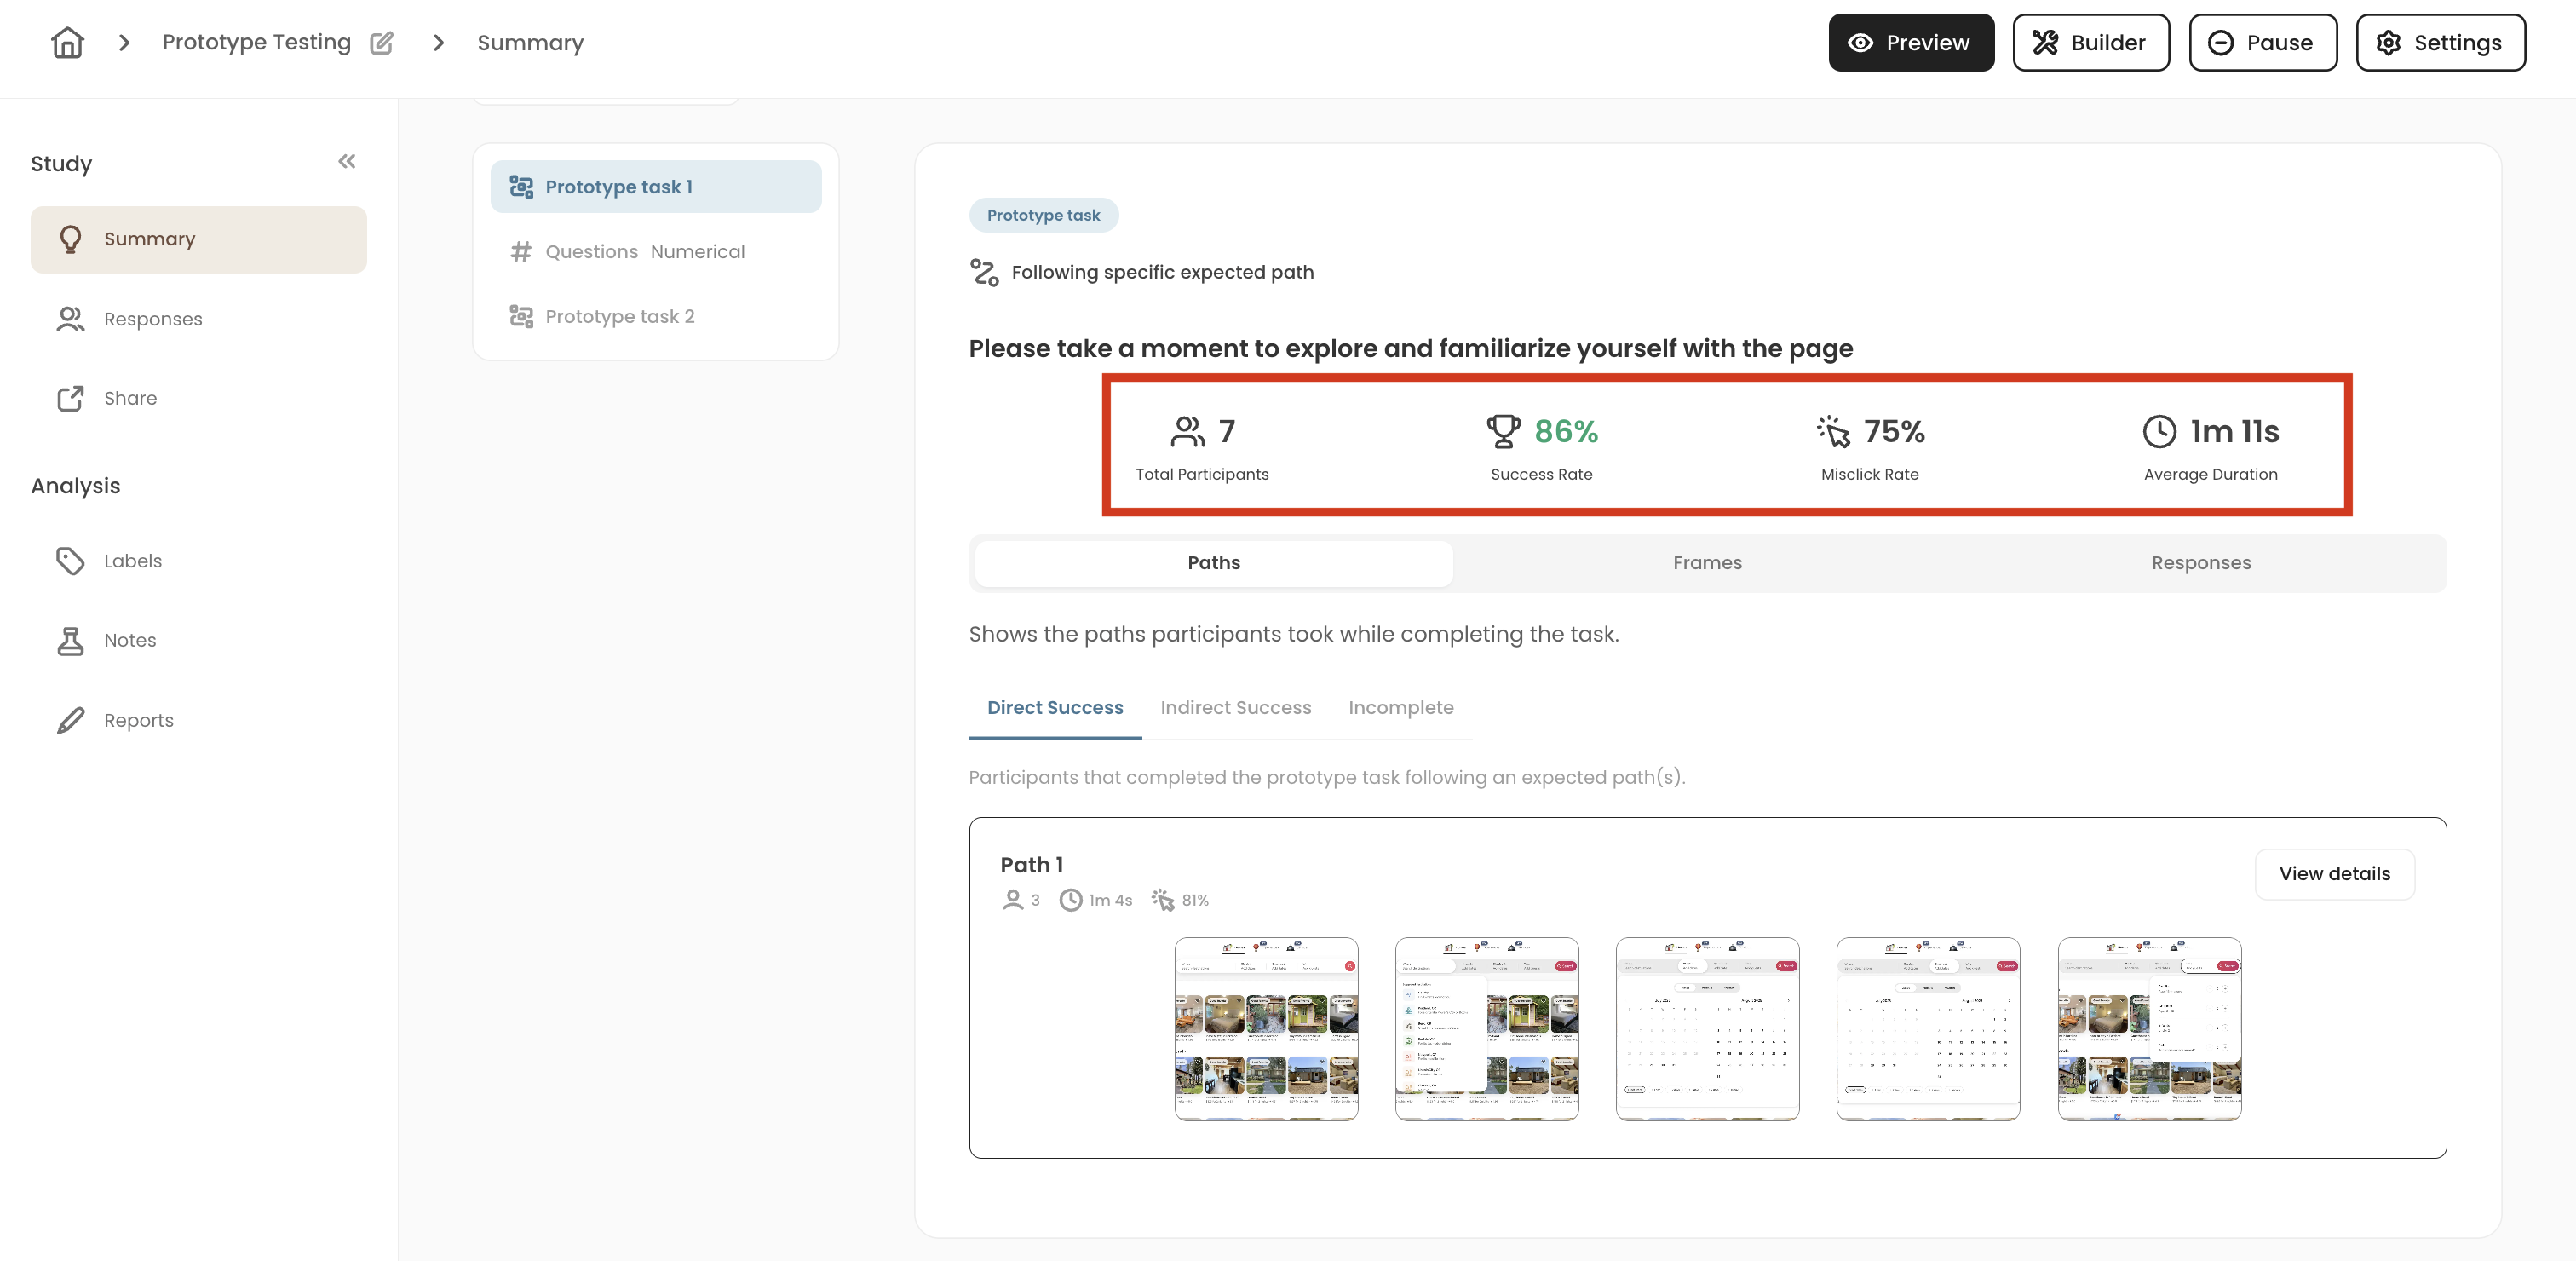Open Labels under Analysis
The height and width of the screenshot is (1261, 2576).
pos(199,561)
